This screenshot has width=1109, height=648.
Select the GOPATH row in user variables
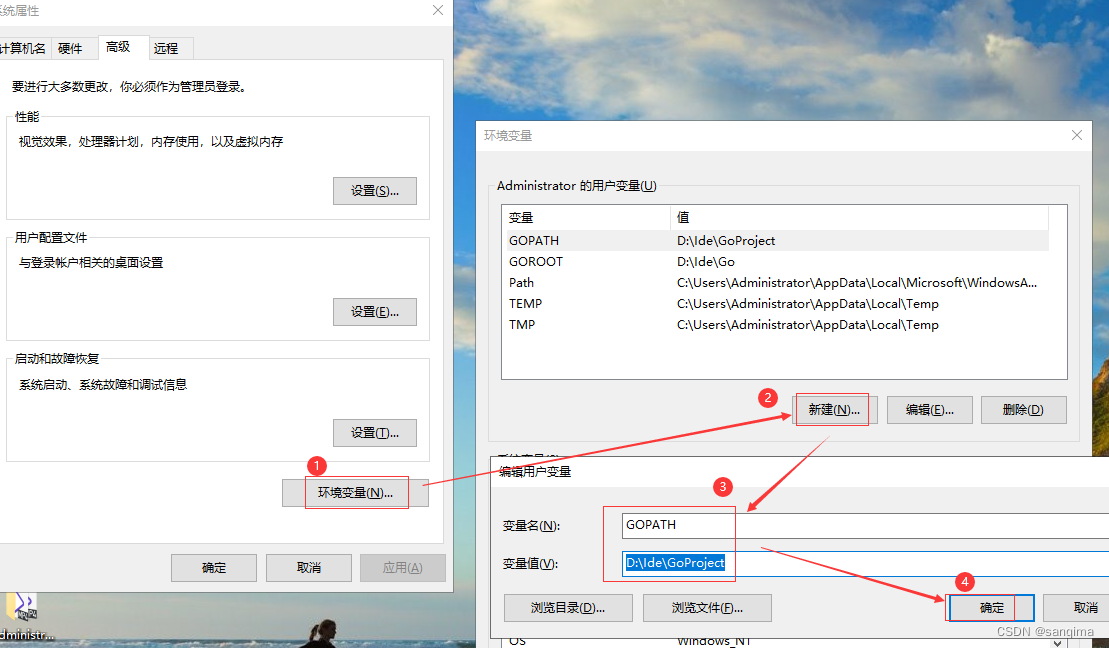coord(777,241)
